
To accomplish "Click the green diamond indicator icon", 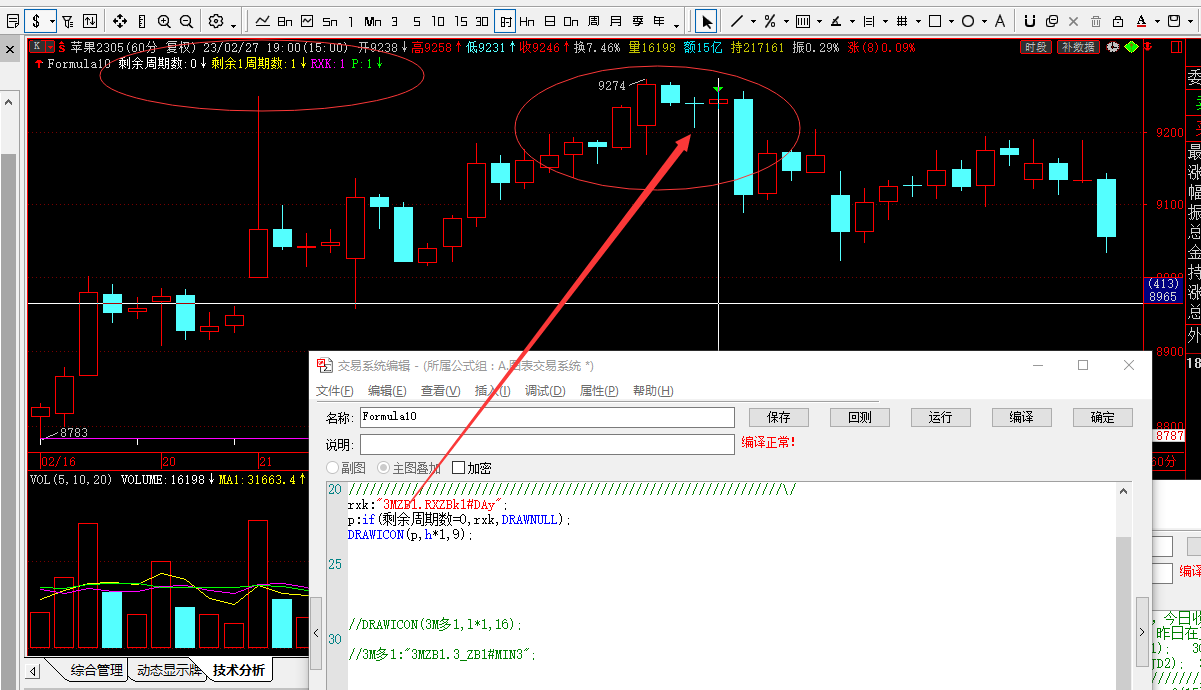I will point(1131,46).
